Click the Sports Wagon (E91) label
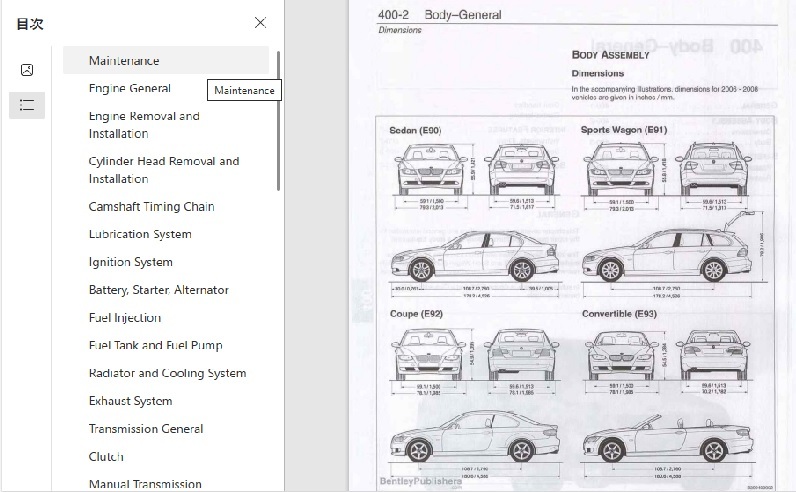The width and height of the screenshot is (796, 492). (x=623, y=130)
